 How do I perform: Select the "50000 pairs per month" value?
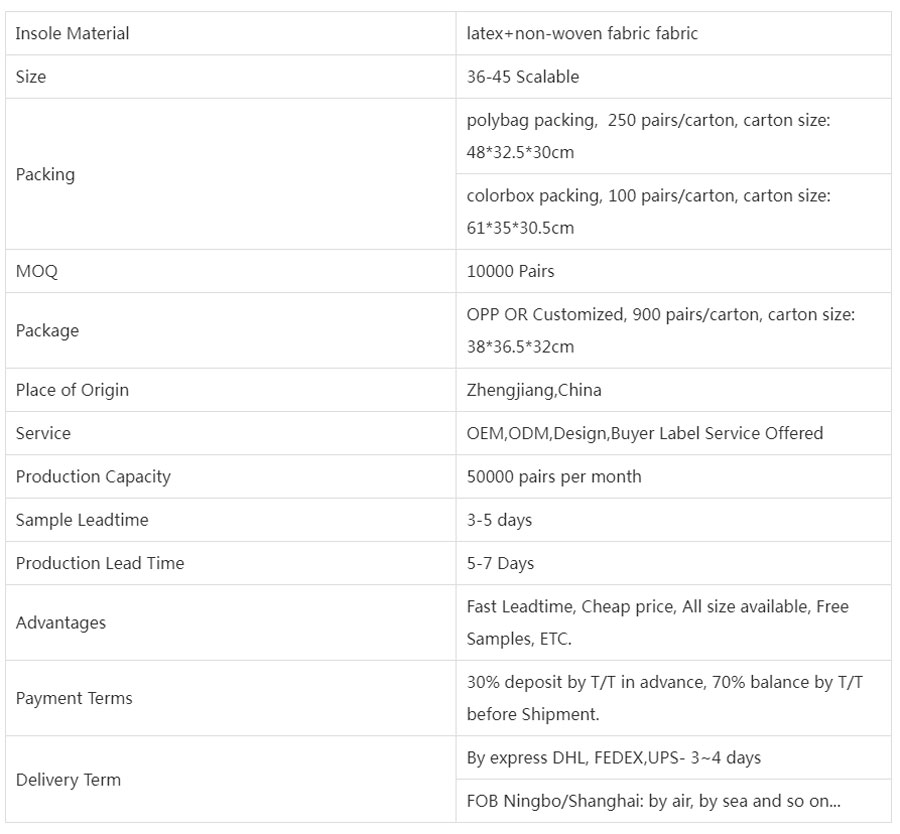(x=554, y=477)
